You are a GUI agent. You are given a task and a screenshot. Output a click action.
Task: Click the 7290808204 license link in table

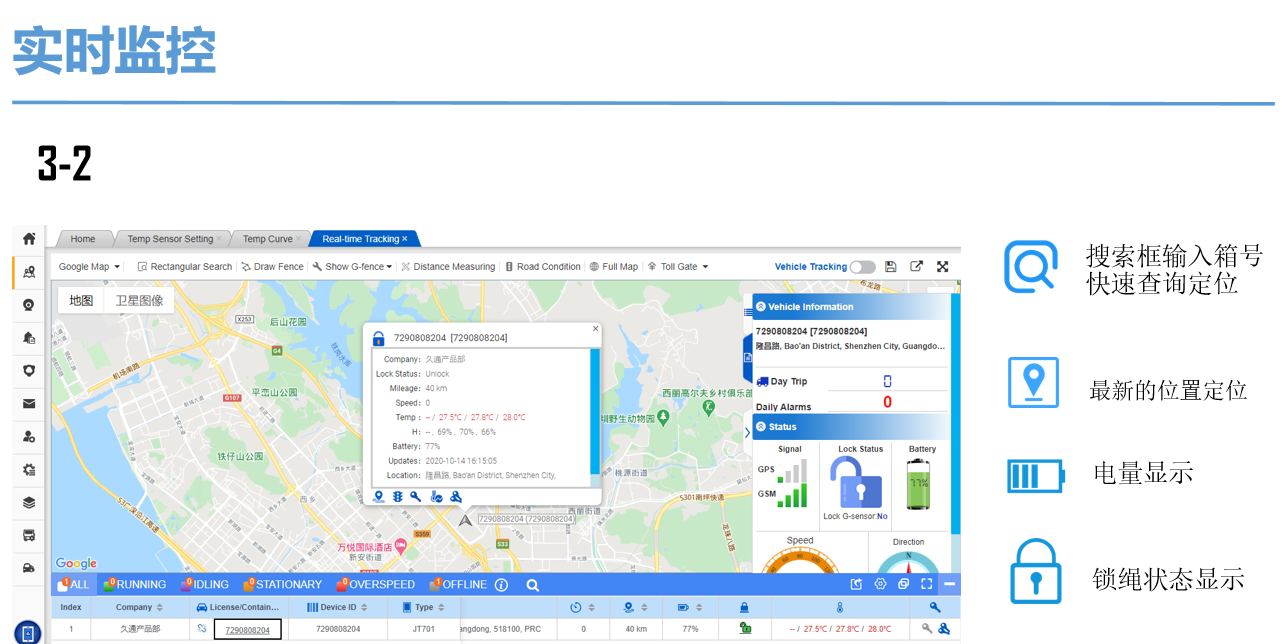coord(247,630)
